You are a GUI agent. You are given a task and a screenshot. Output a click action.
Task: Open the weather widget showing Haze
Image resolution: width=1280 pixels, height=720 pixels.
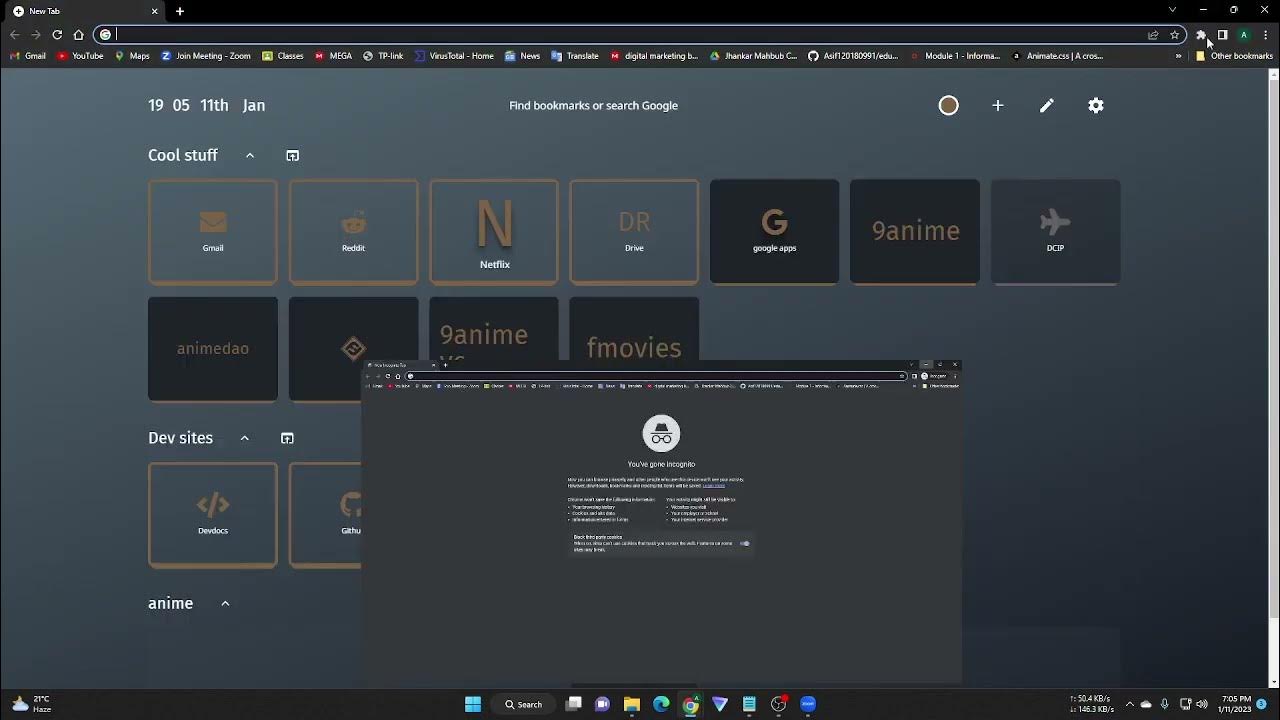[32, 704]
